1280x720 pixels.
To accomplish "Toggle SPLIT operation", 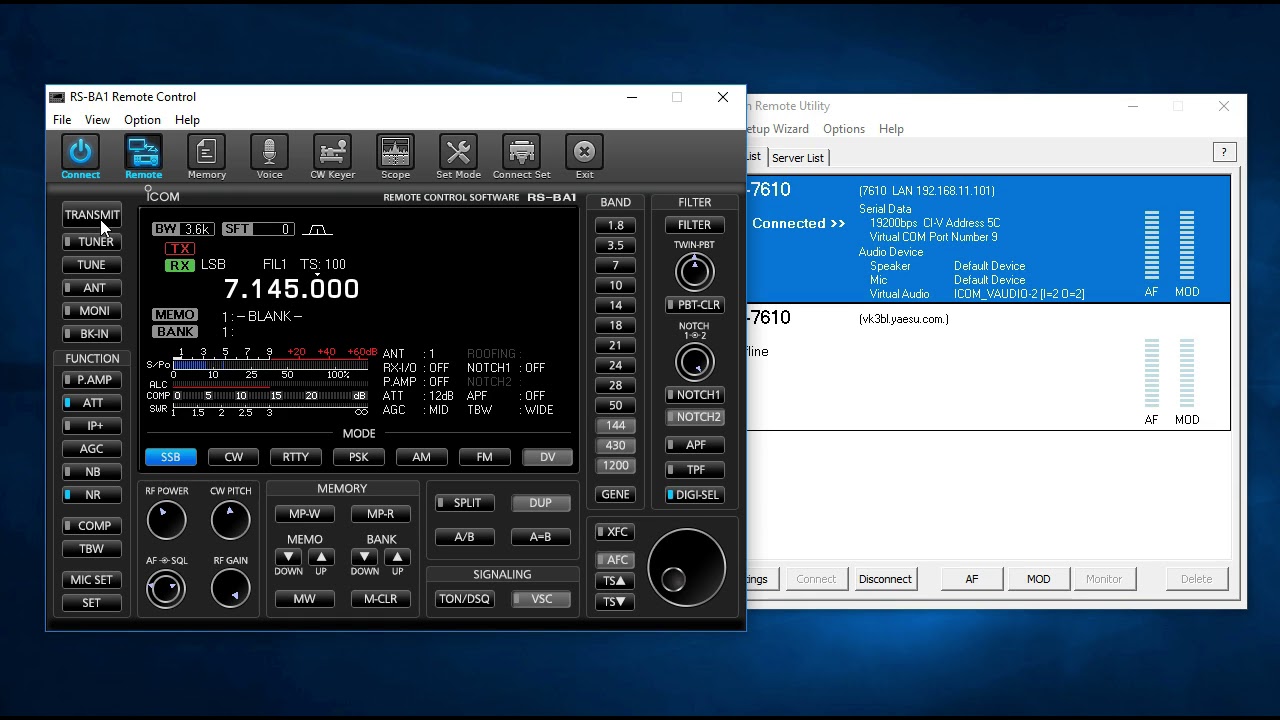I will pyautogui.click(x=465, y=503).
